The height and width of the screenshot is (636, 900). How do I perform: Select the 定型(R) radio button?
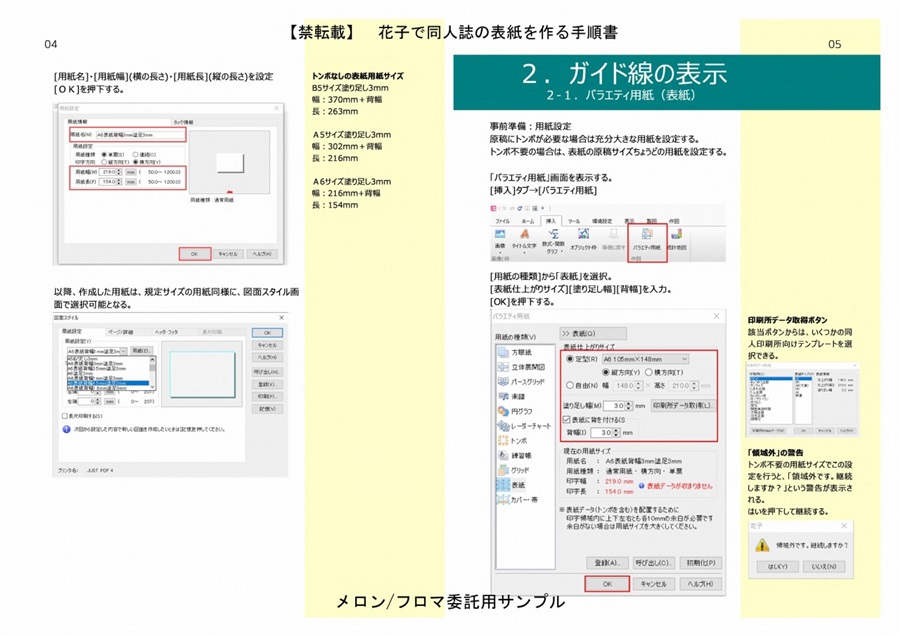click(570, 359)
